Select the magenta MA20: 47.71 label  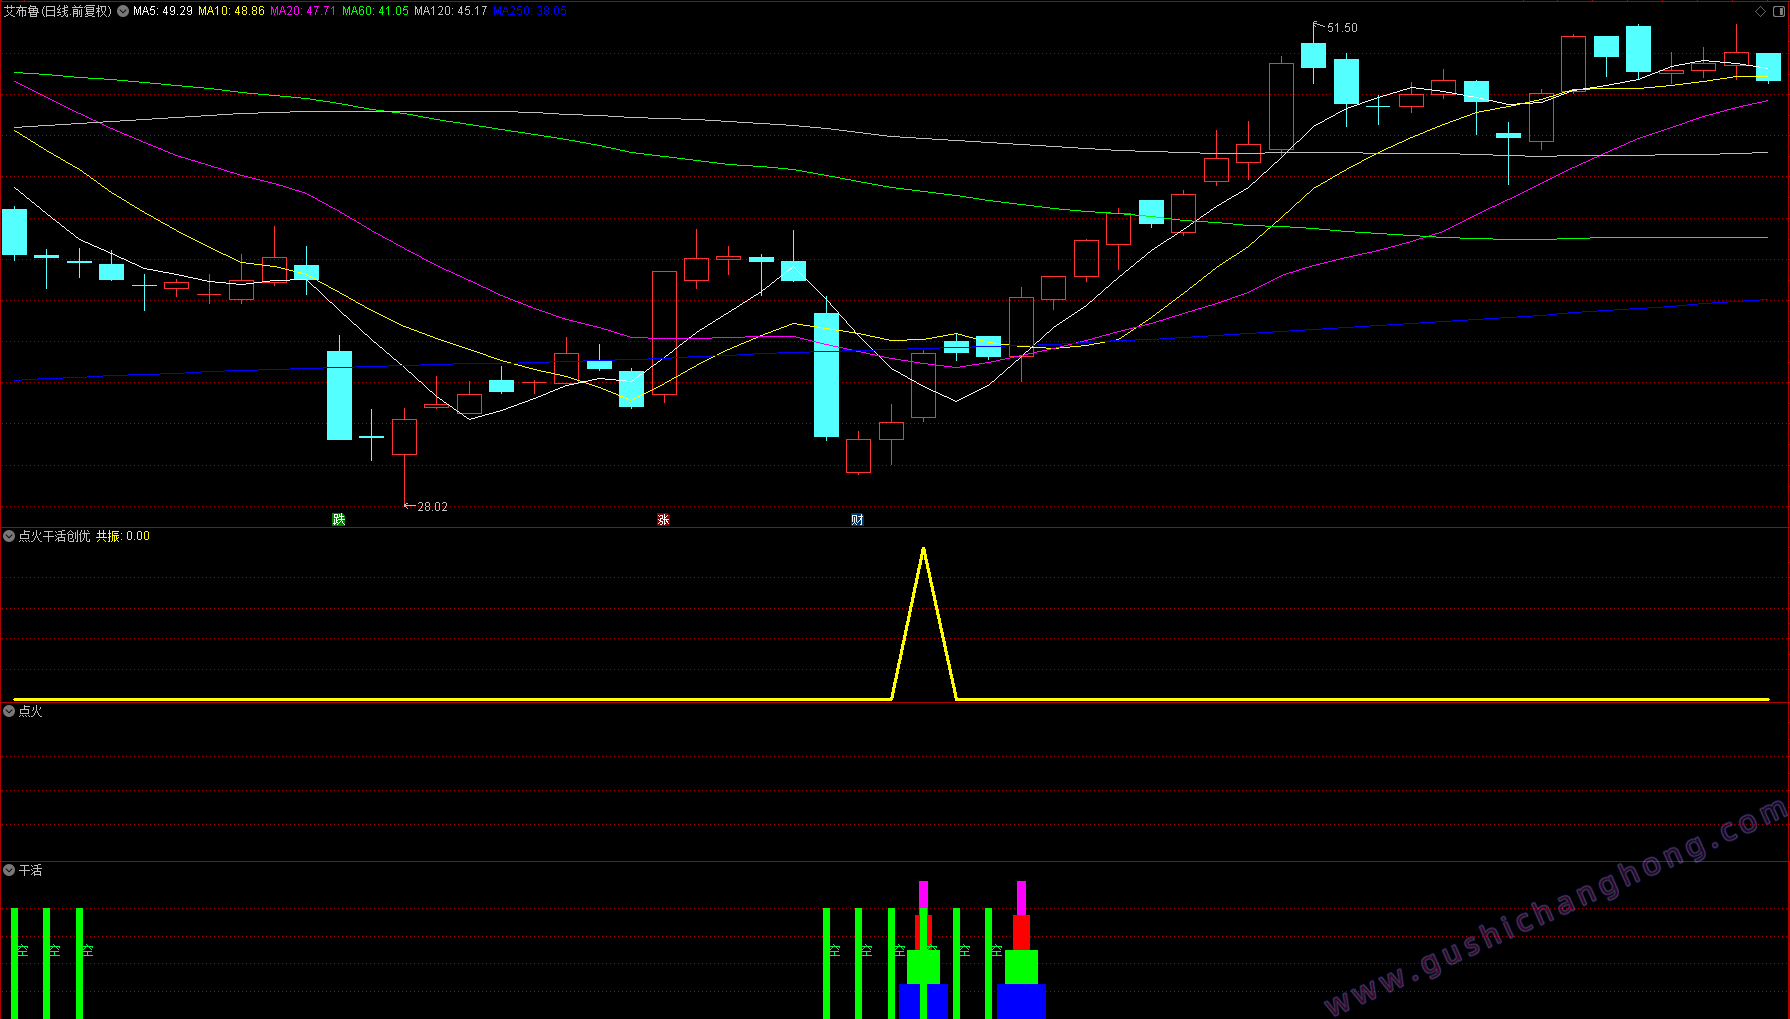click(x=303, y=11)
